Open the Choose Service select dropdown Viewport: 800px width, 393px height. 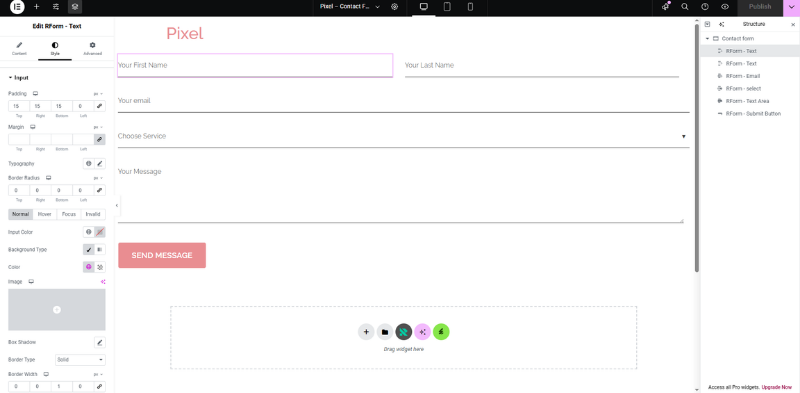tap(404, 136)
